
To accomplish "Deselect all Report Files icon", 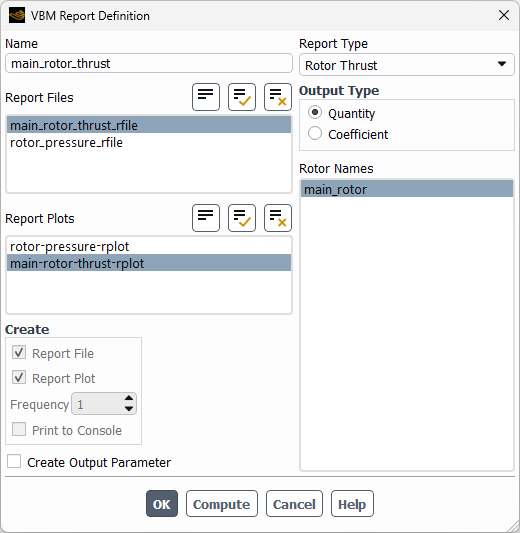I will click(278, 97).
